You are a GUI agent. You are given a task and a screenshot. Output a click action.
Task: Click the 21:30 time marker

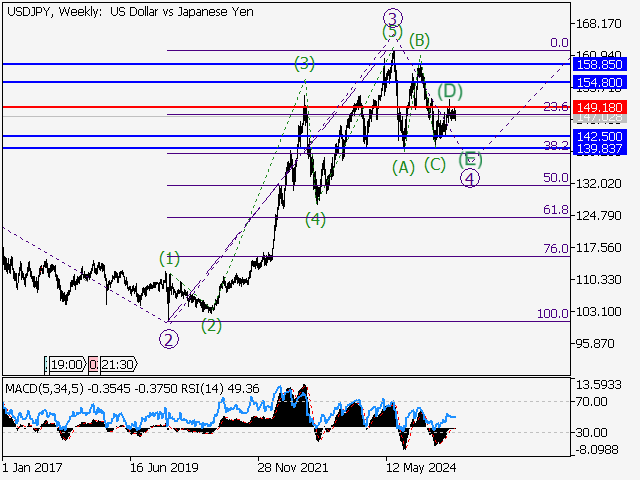pos(110,366)
